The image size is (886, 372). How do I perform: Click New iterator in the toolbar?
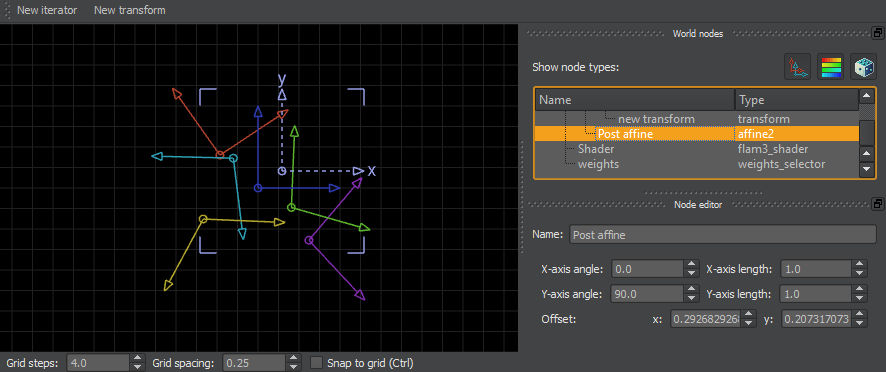pos(47,10)
